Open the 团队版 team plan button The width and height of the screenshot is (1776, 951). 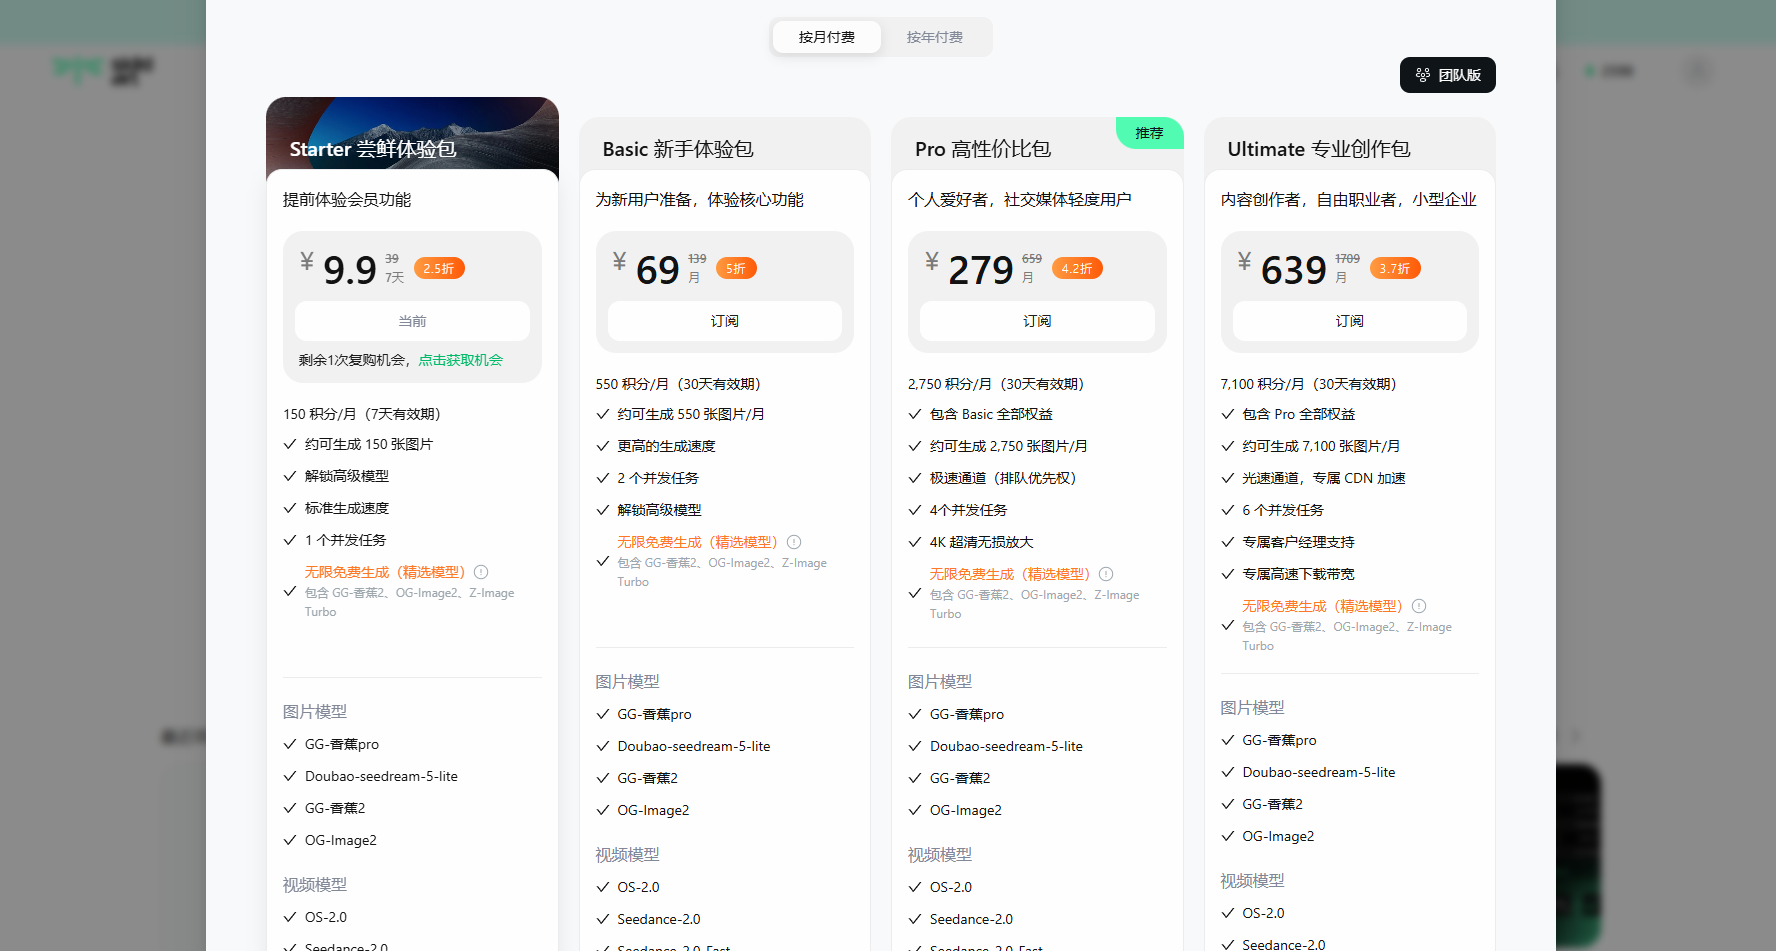coord(1448,75)
